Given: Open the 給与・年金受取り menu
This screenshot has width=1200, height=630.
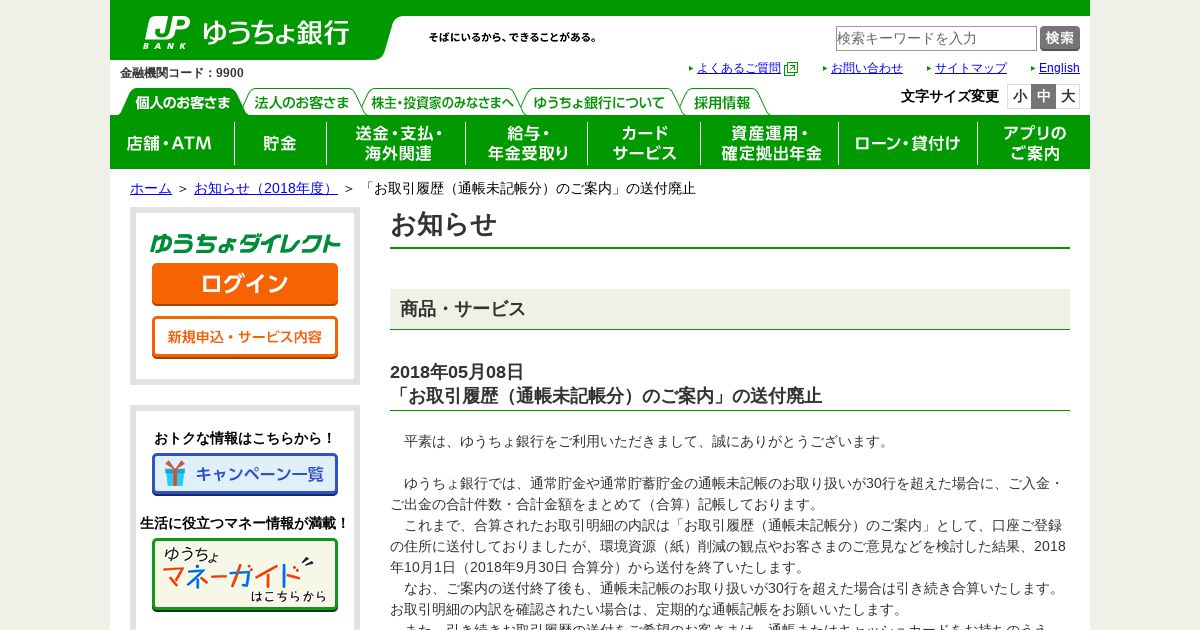Looking at the screenshot, I should 527,143.
